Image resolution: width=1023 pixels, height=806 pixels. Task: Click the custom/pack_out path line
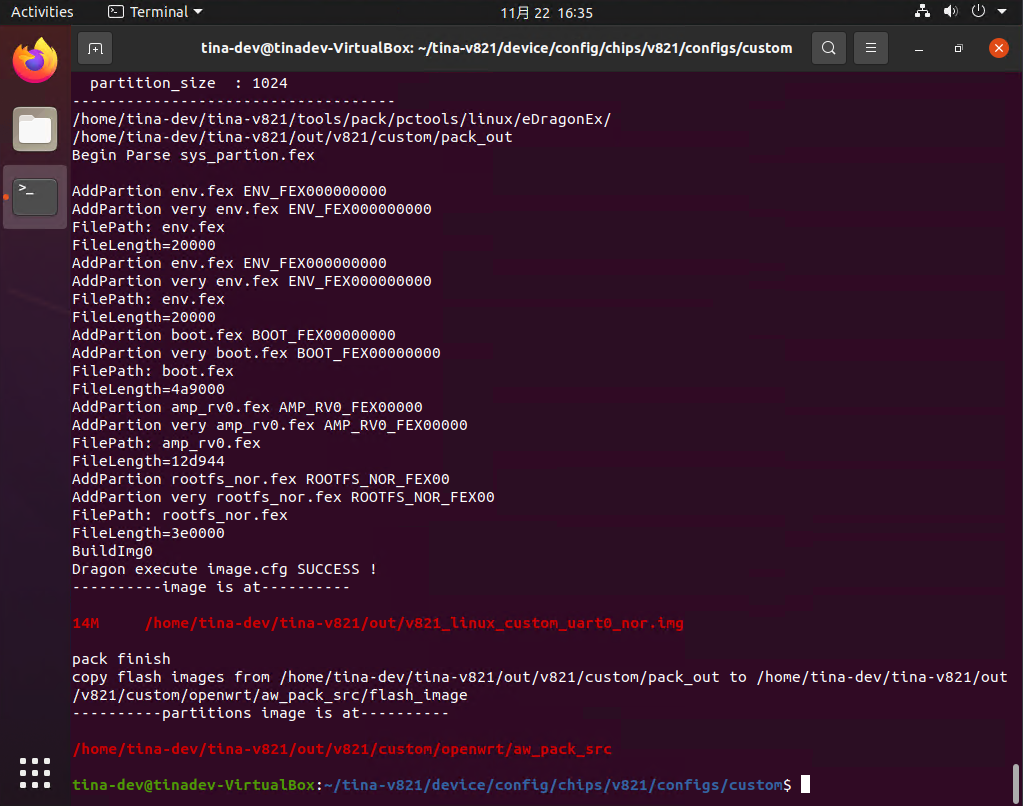[292, 138]
